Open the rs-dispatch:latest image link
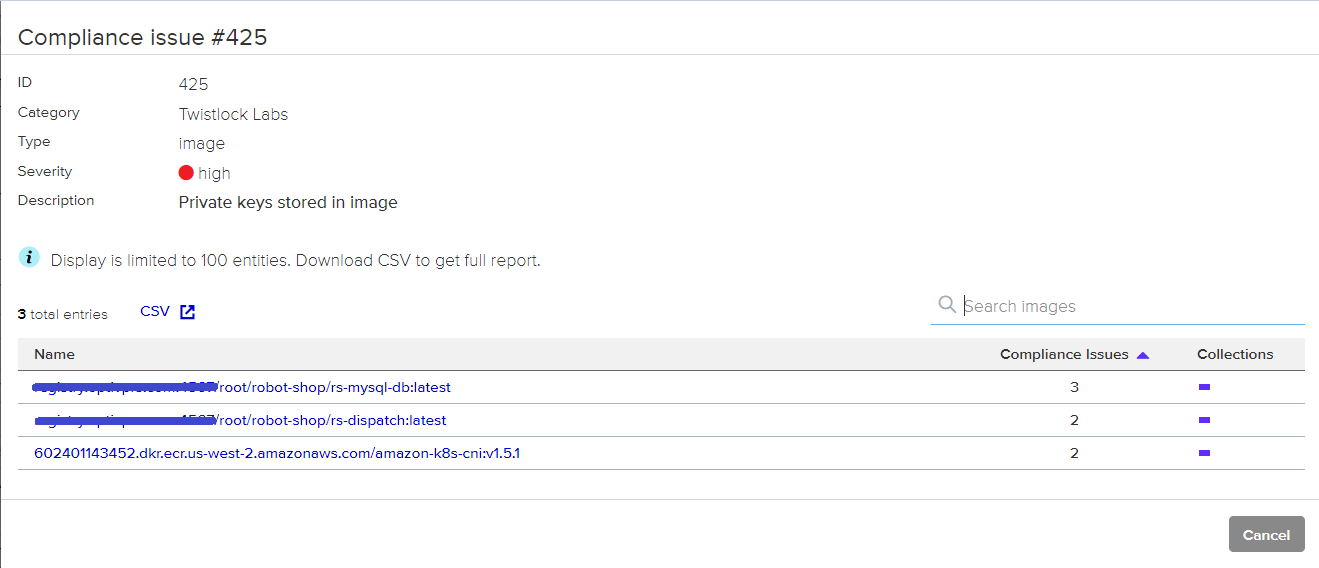This screenshot has width=1319, height=568. click(338, 420)
